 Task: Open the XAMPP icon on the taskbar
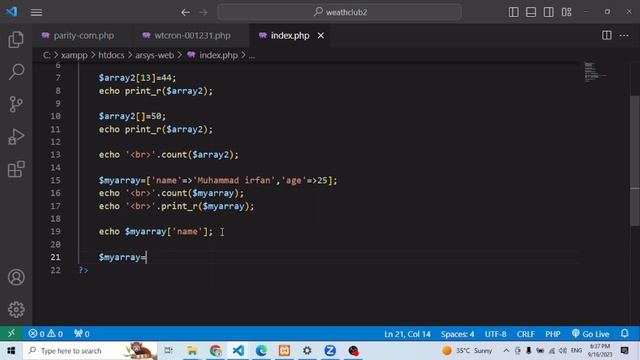284,351
